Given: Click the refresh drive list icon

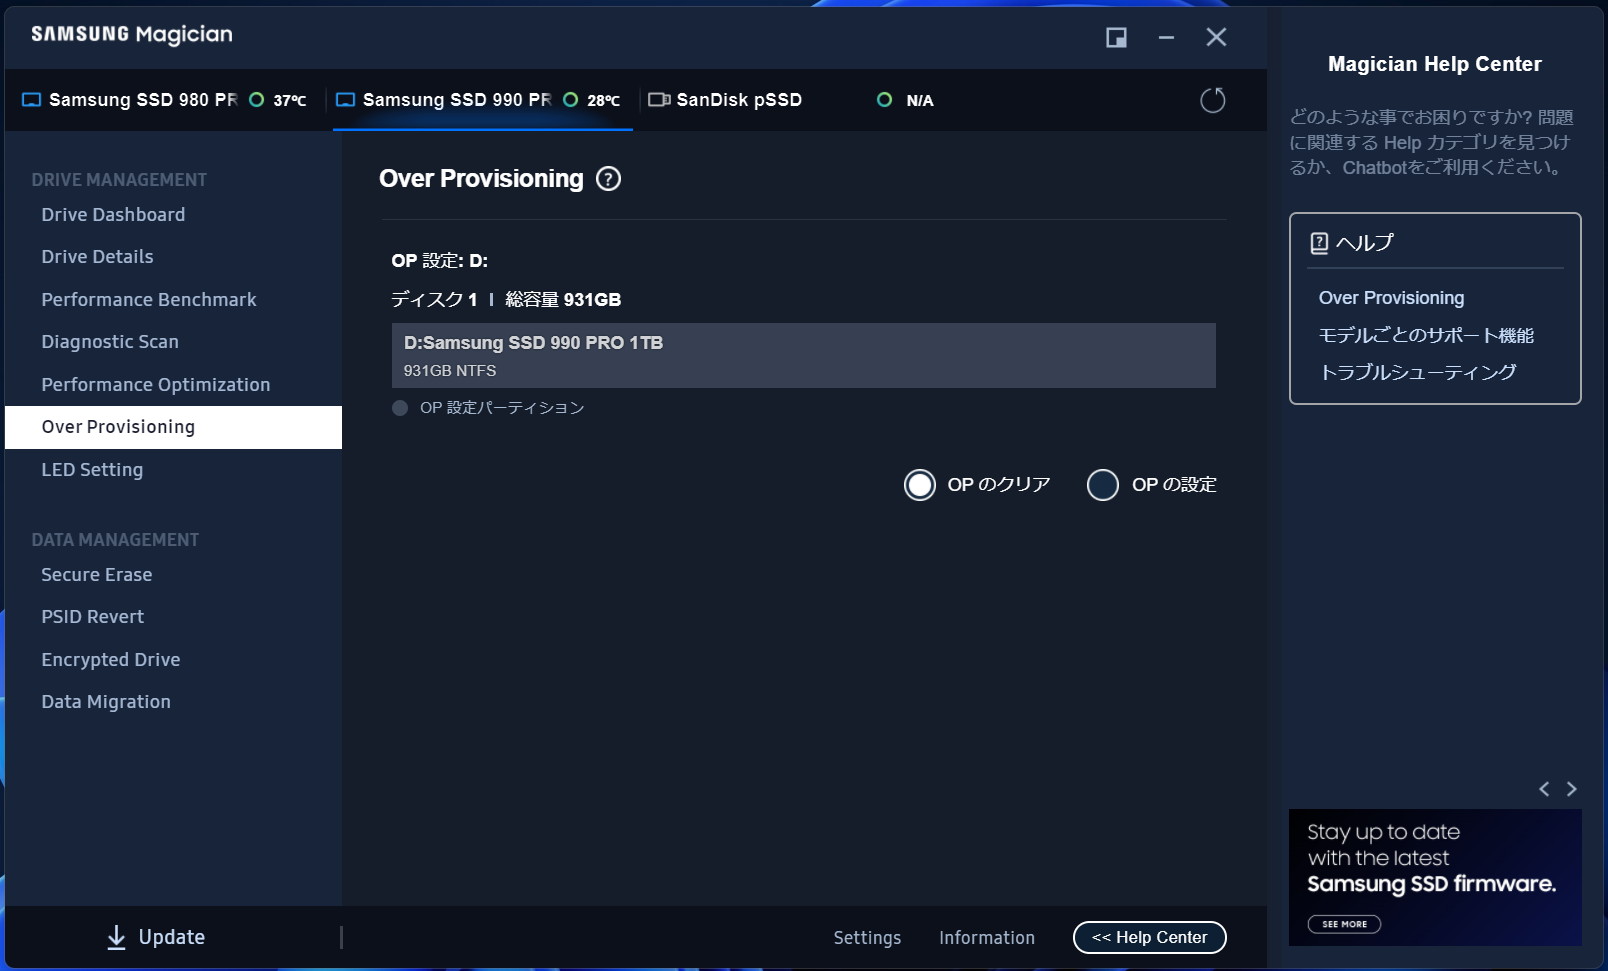Looking at the screenshot, I should [1212, 100].
